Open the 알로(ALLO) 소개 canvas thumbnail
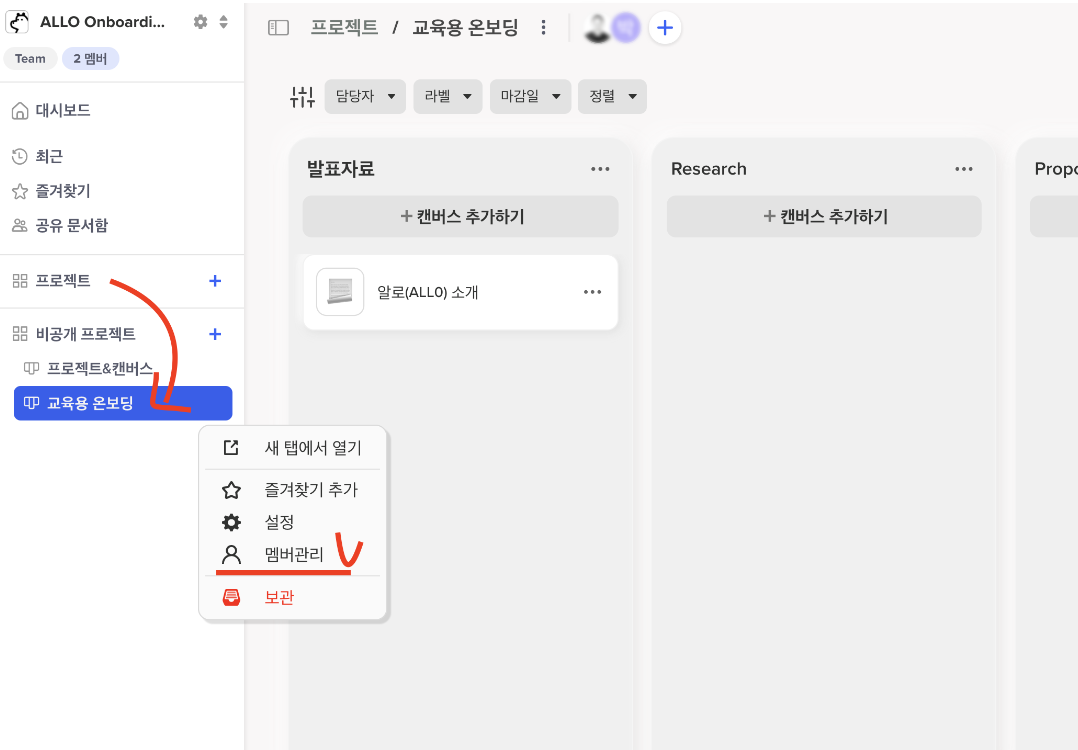The height and width of the screenshot is (750, 1078). (x=340, y=292)
